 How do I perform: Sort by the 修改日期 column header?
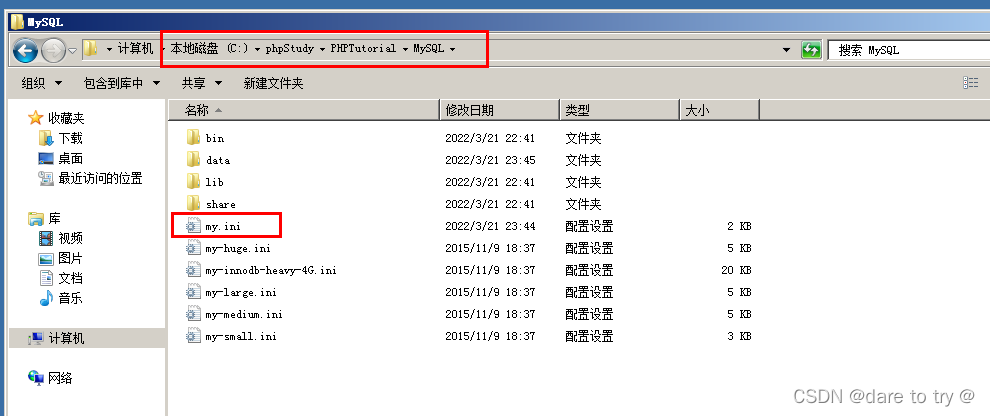[499, 110]
